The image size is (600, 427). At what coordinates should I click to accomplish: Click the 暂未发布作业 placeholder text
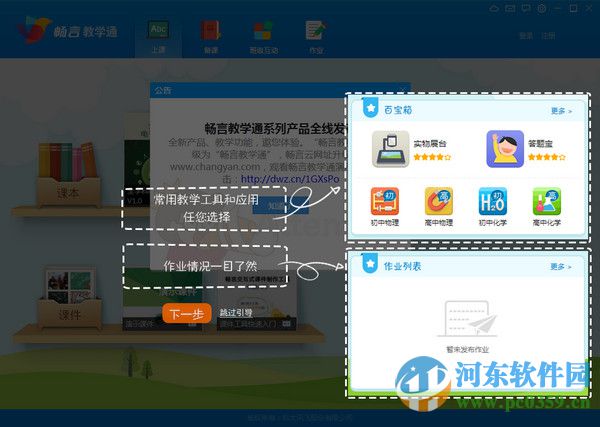pyautogui.click(x=467, y=349)
